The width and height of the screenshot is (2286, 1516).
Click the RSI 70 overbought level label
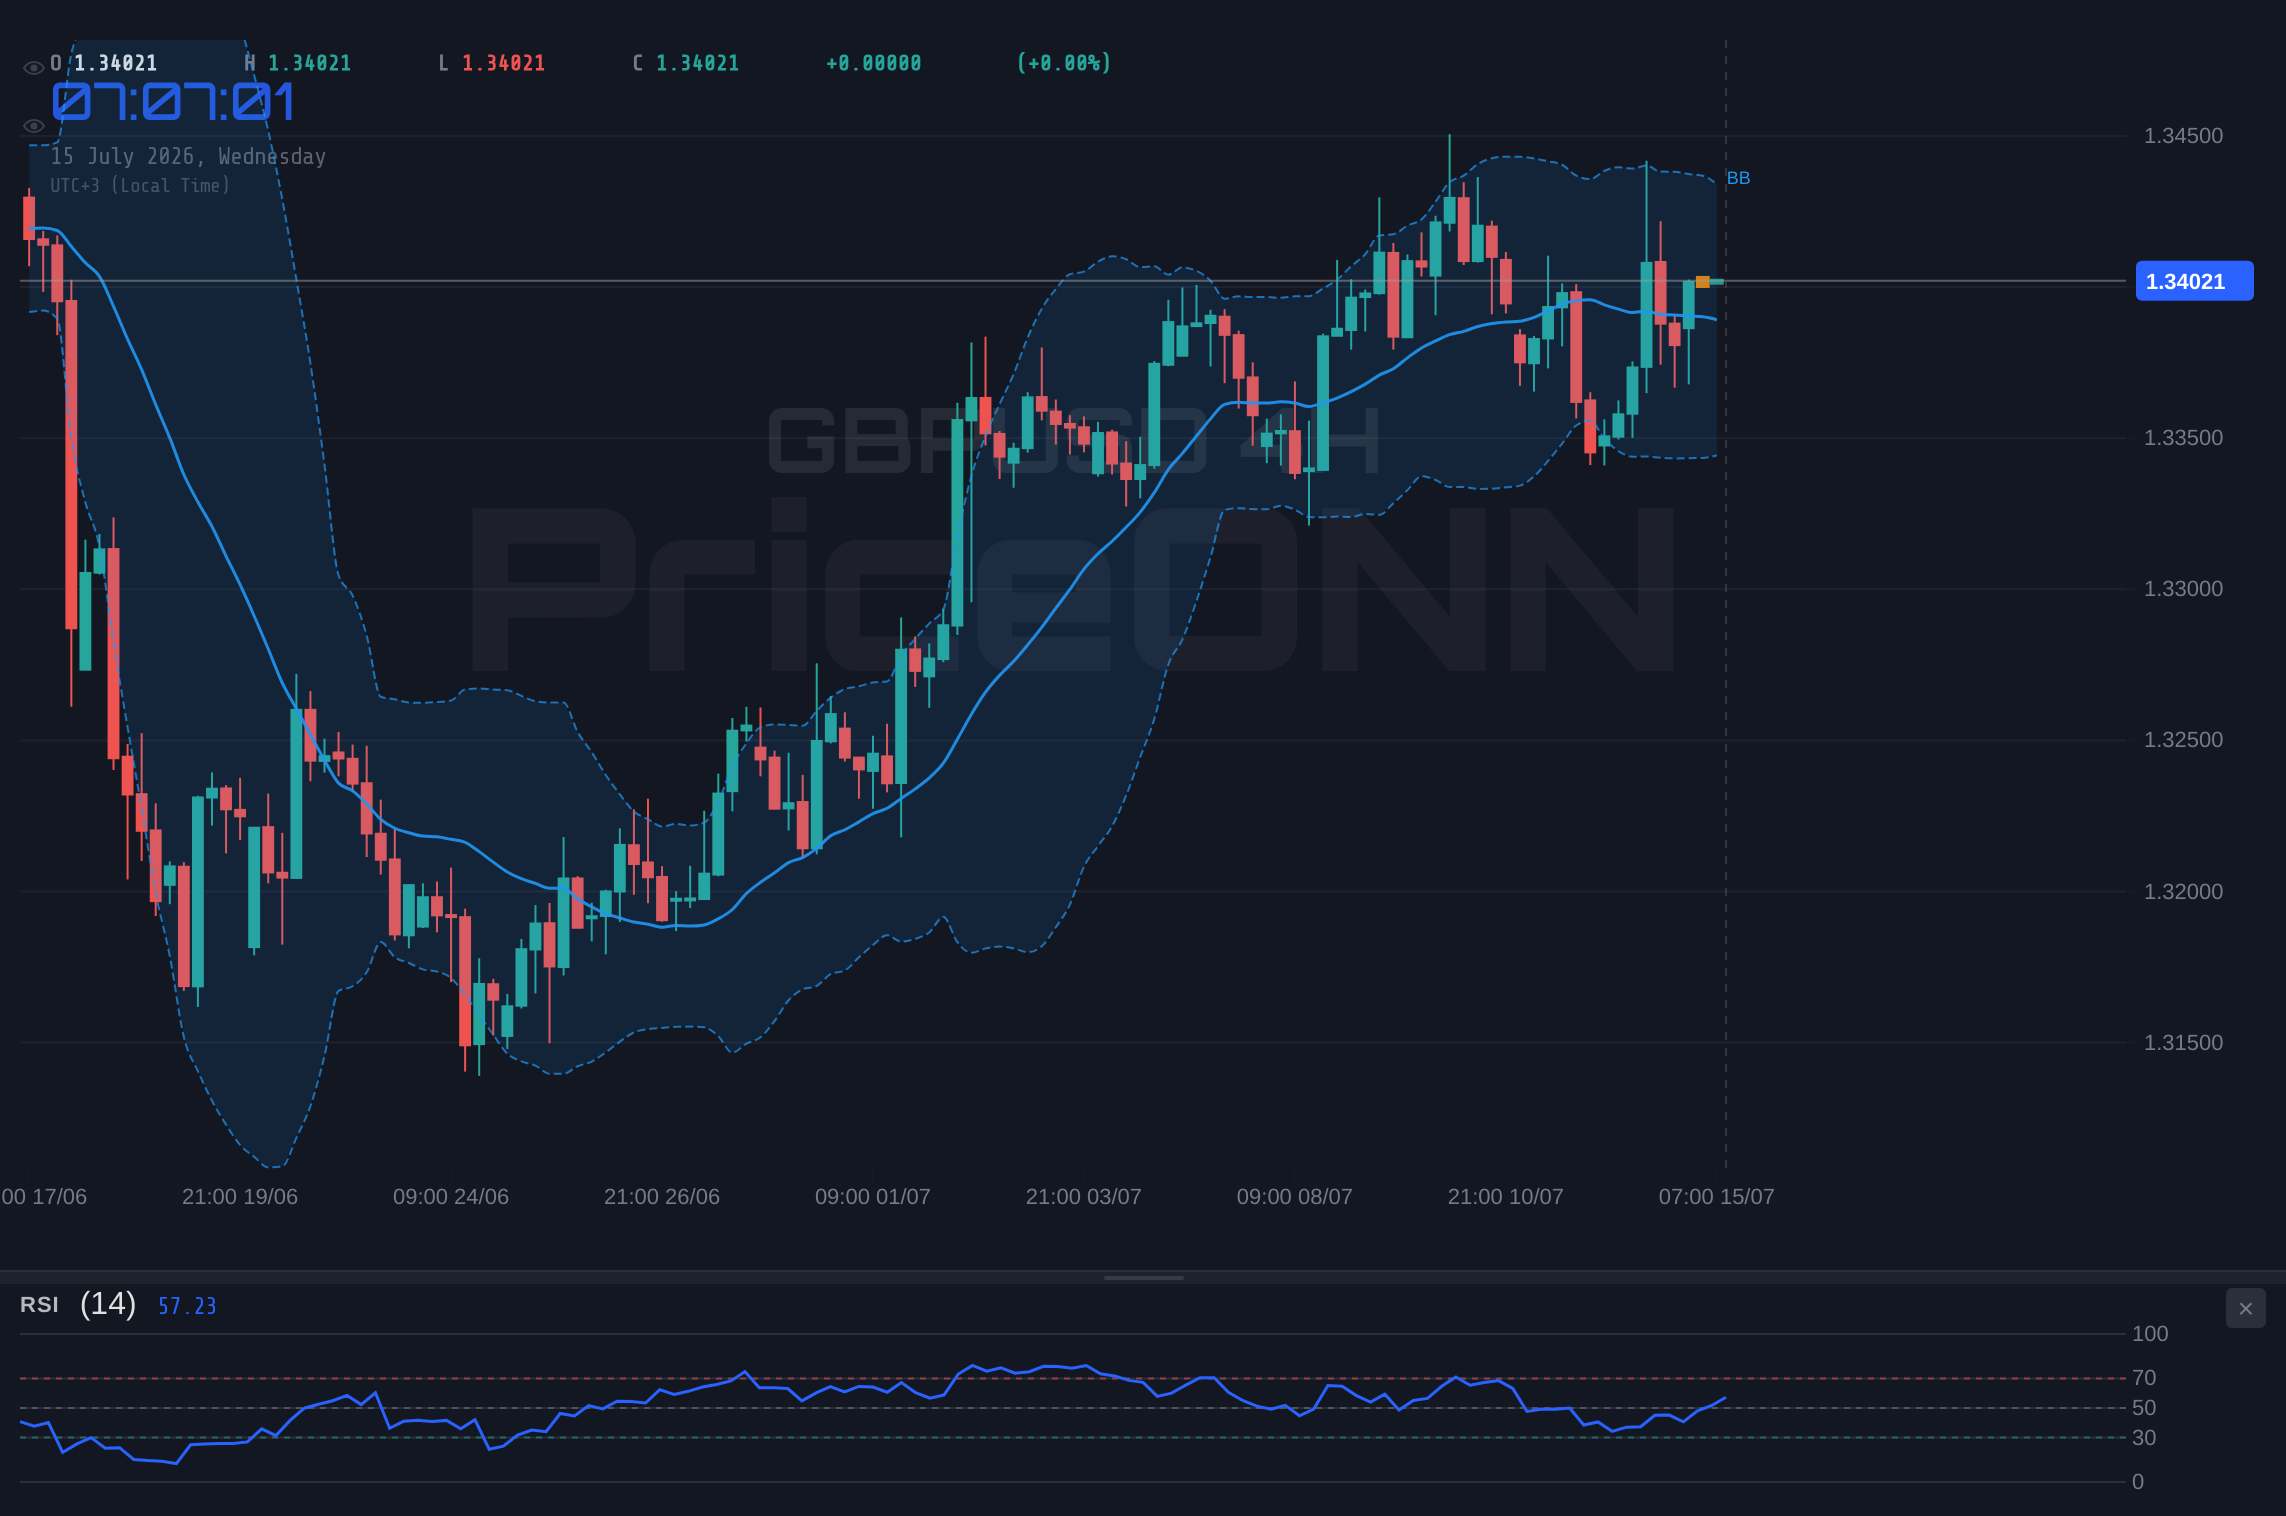coord(2144,1378)
